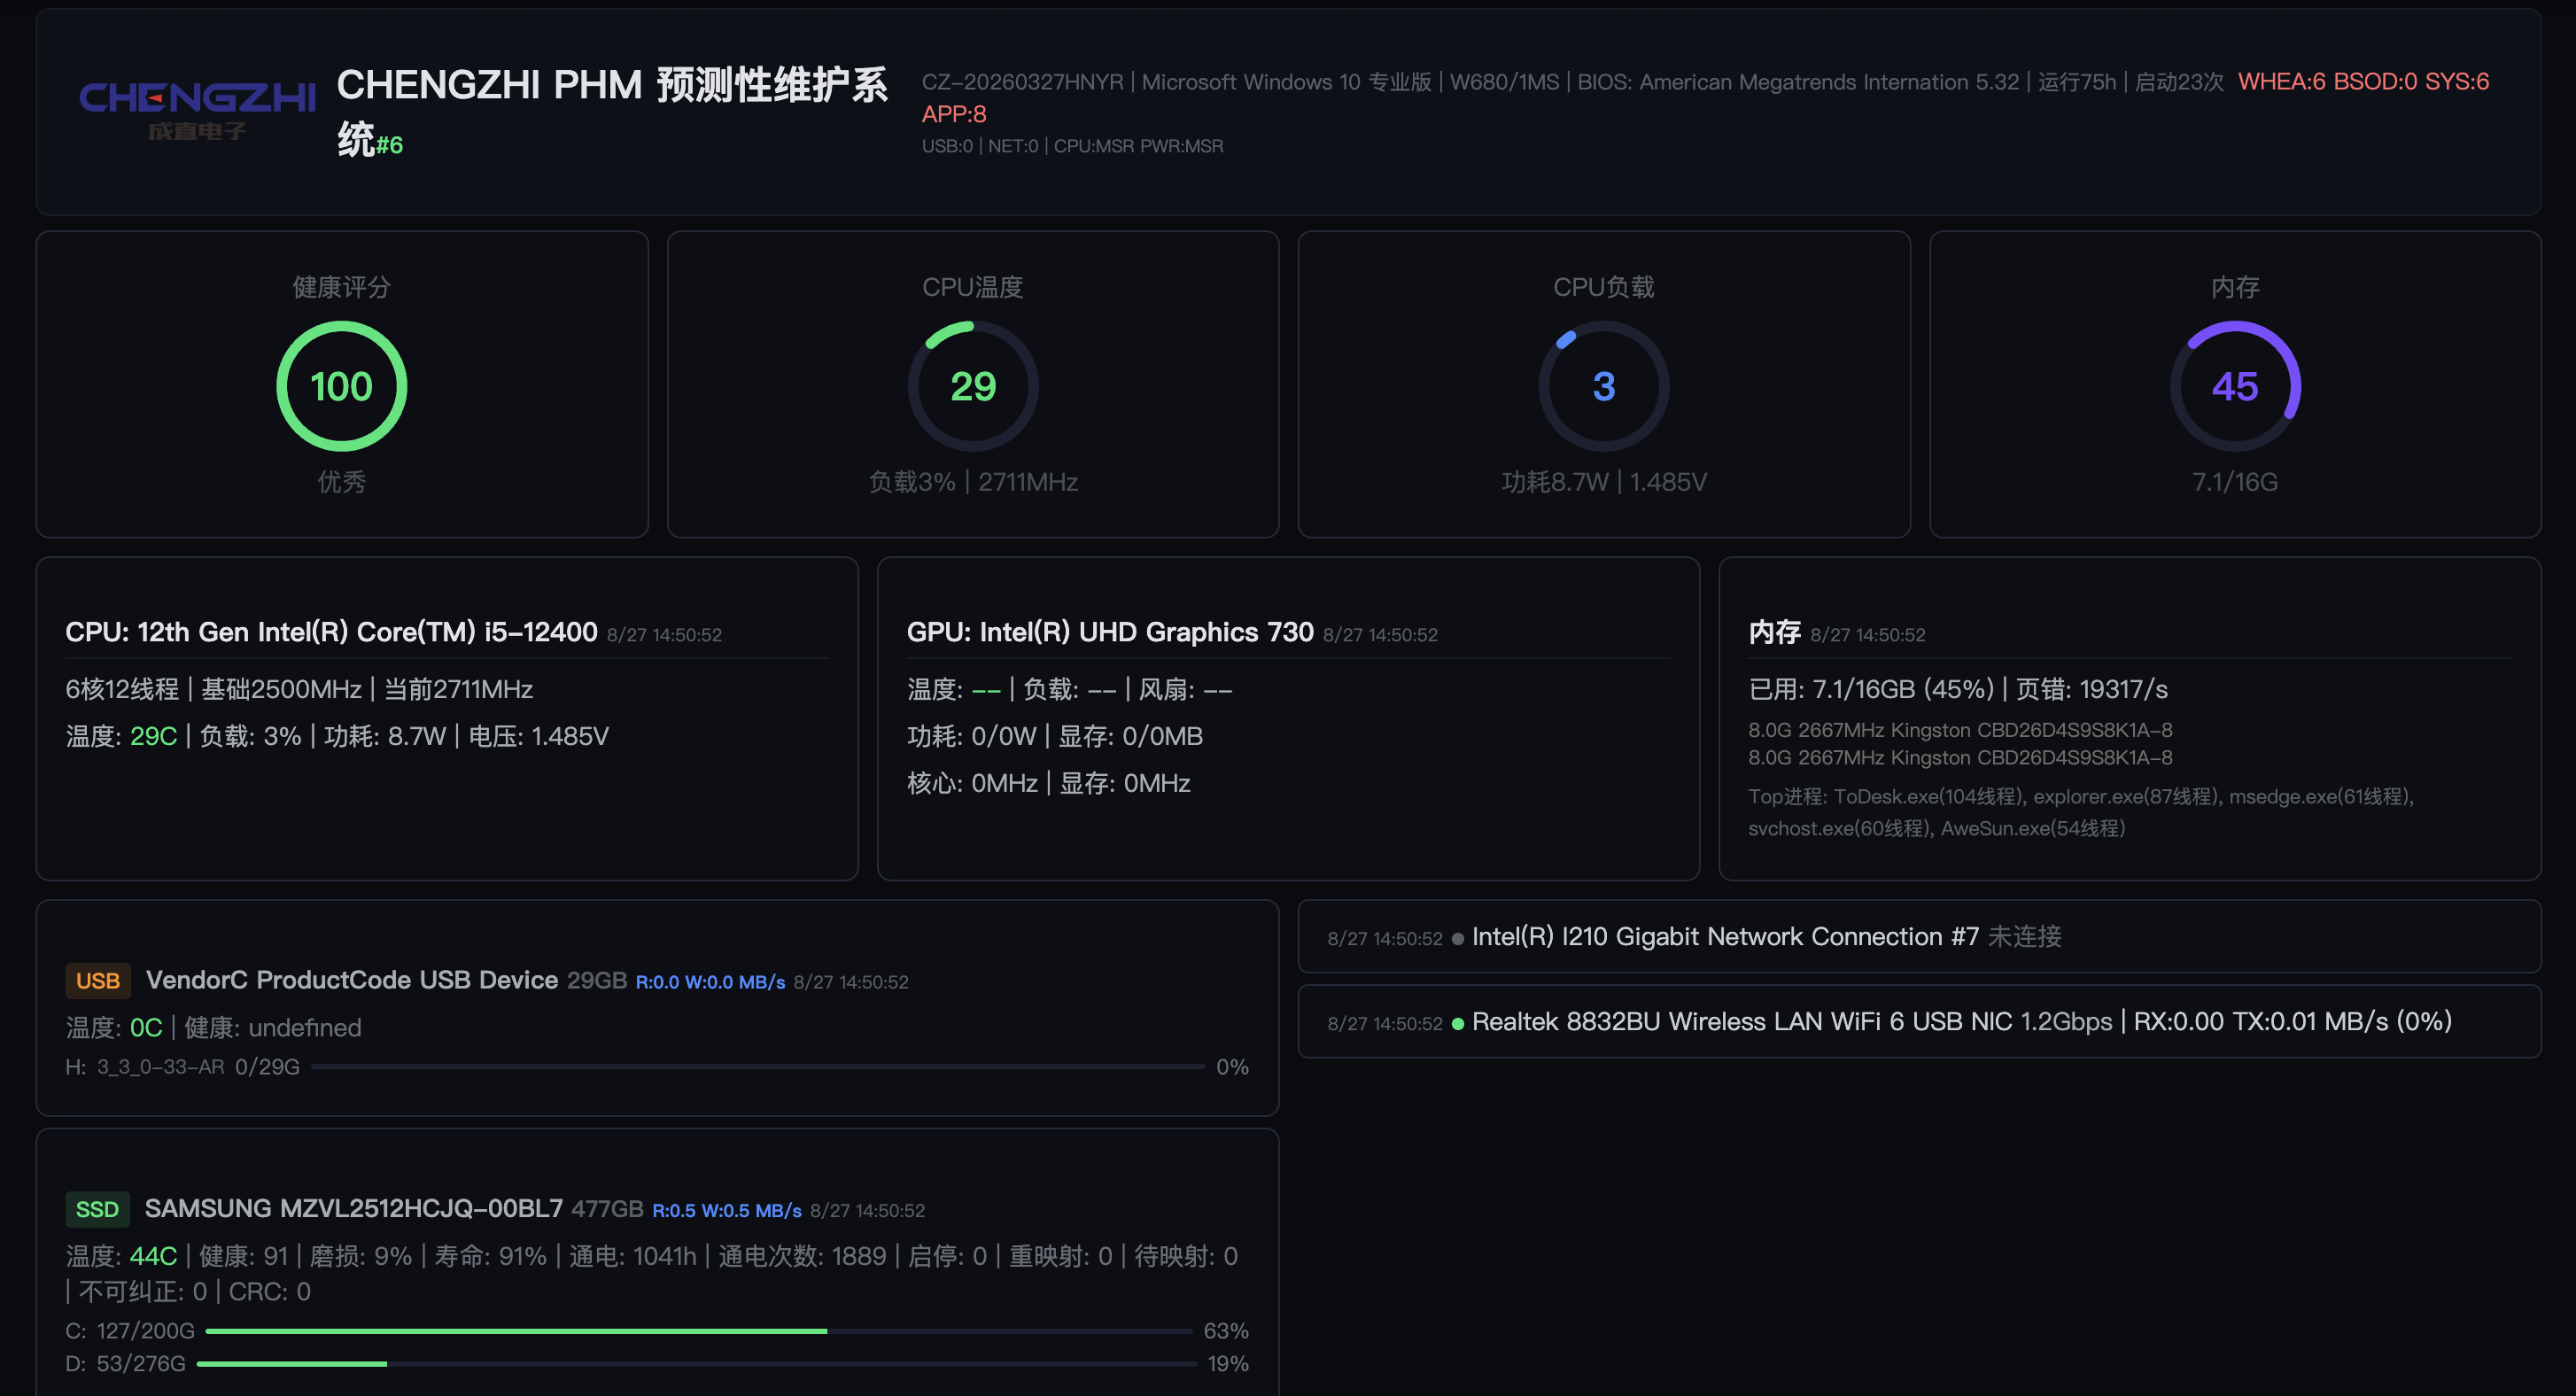Viewport: 2576px width, 1396px height.
Task: Click the CHENGZHI PHM title heading
Action: click(612, 111)
